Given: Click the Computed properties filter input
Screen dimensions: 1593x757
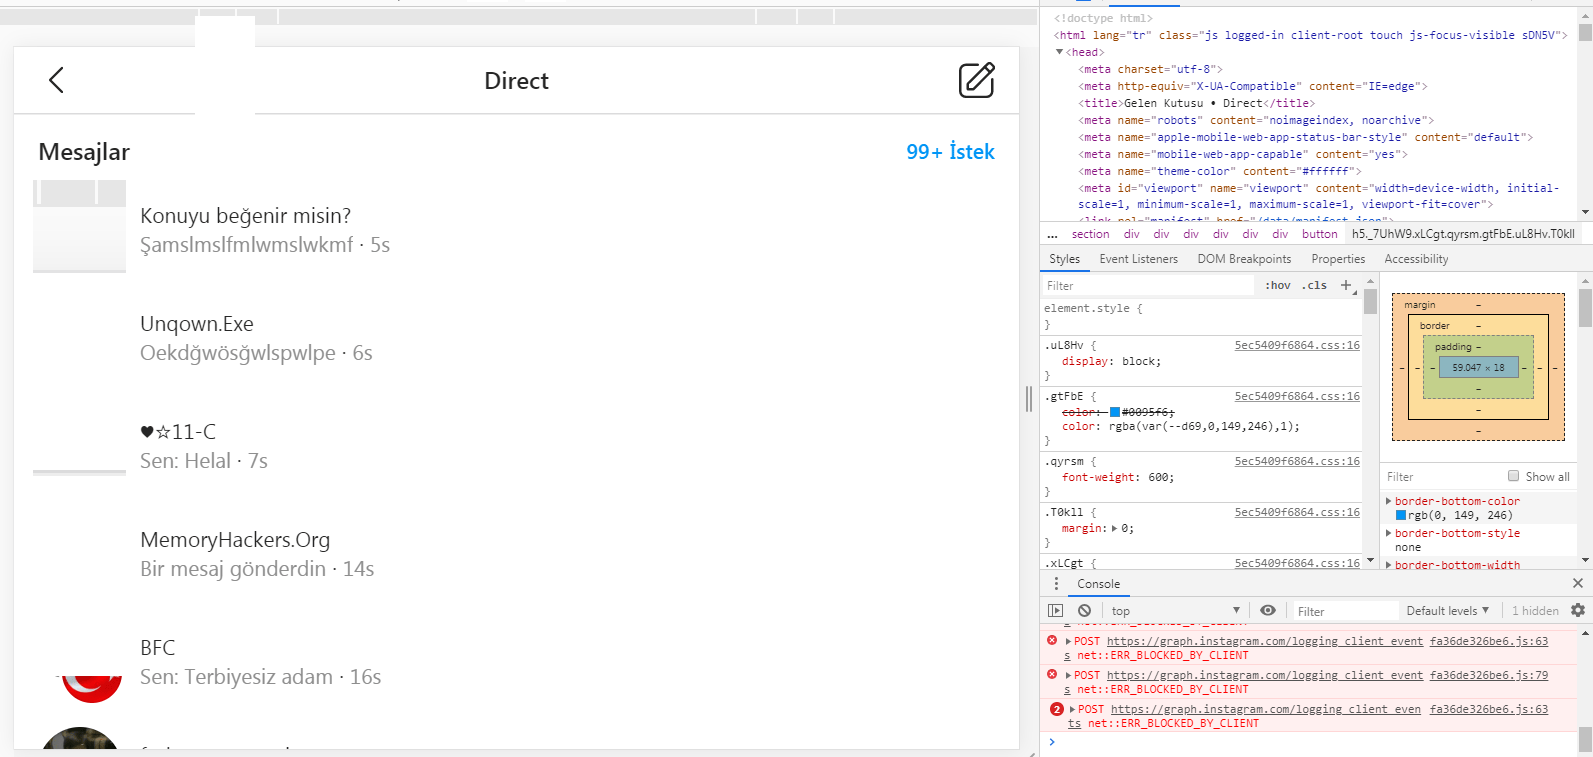Looking at the screenshot, I should coord(1441,477).
